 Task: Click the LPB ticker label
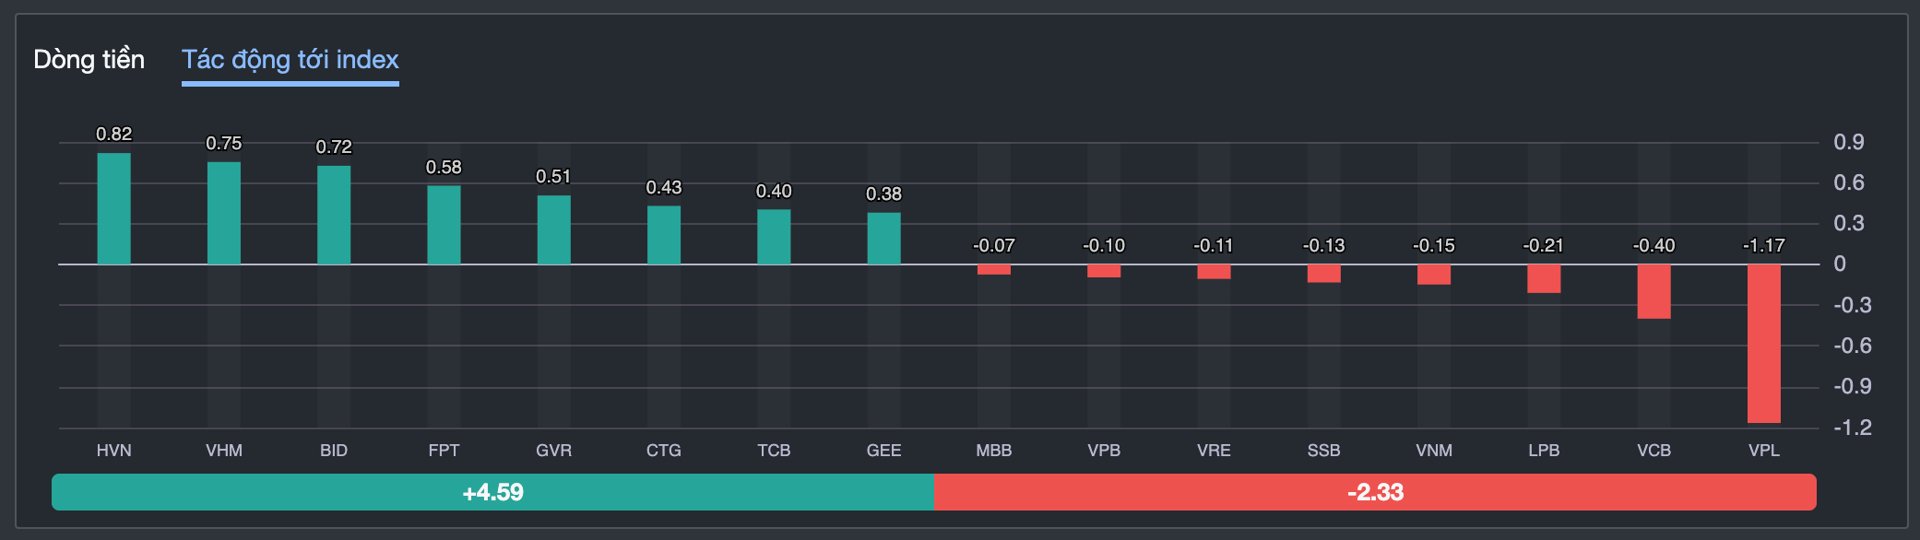pyautogui.click(x=1544, y=450)
